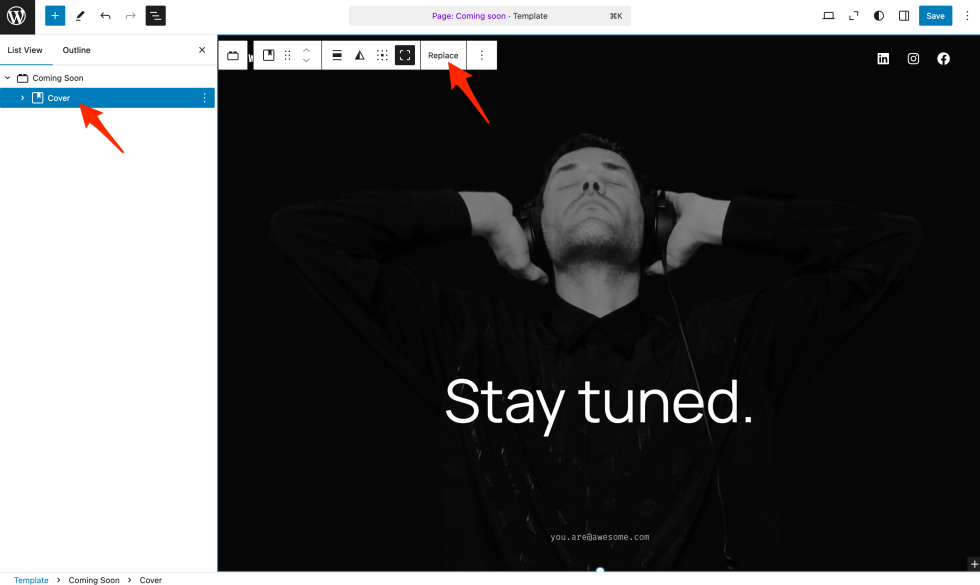Move the Cover block down
The image size is (980, 585).
pyautogui.click(x=306, y=61)
